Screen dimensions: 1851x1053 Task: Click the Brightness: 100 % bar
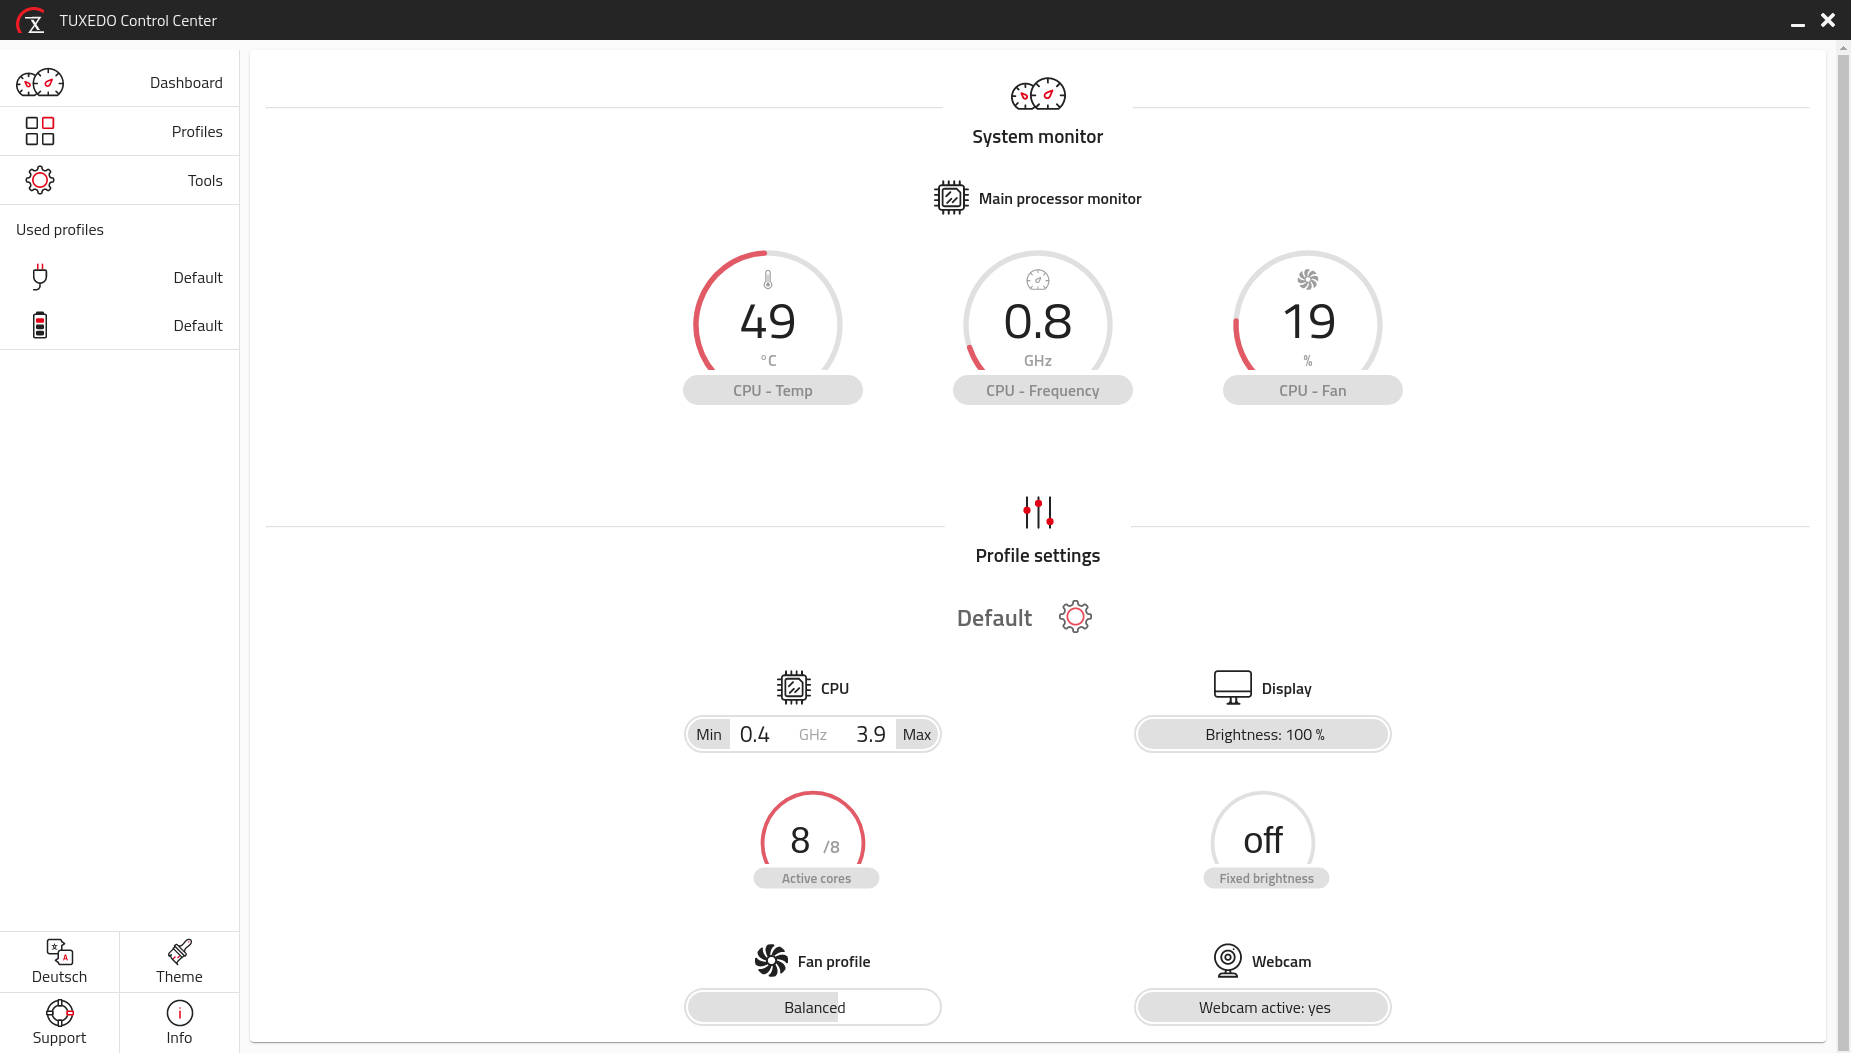pyautogui.click(x=1263, y=734)
